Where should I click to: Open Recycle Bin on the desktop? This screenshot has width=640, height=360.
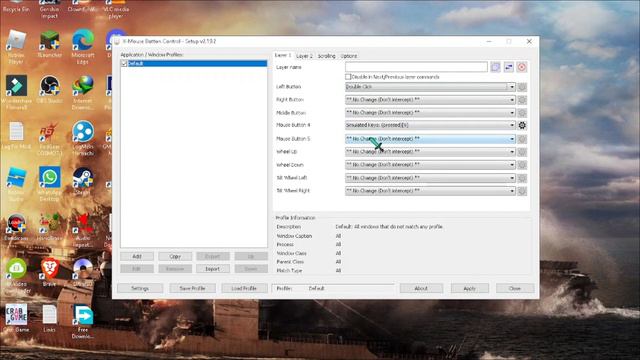click(16, 7)
